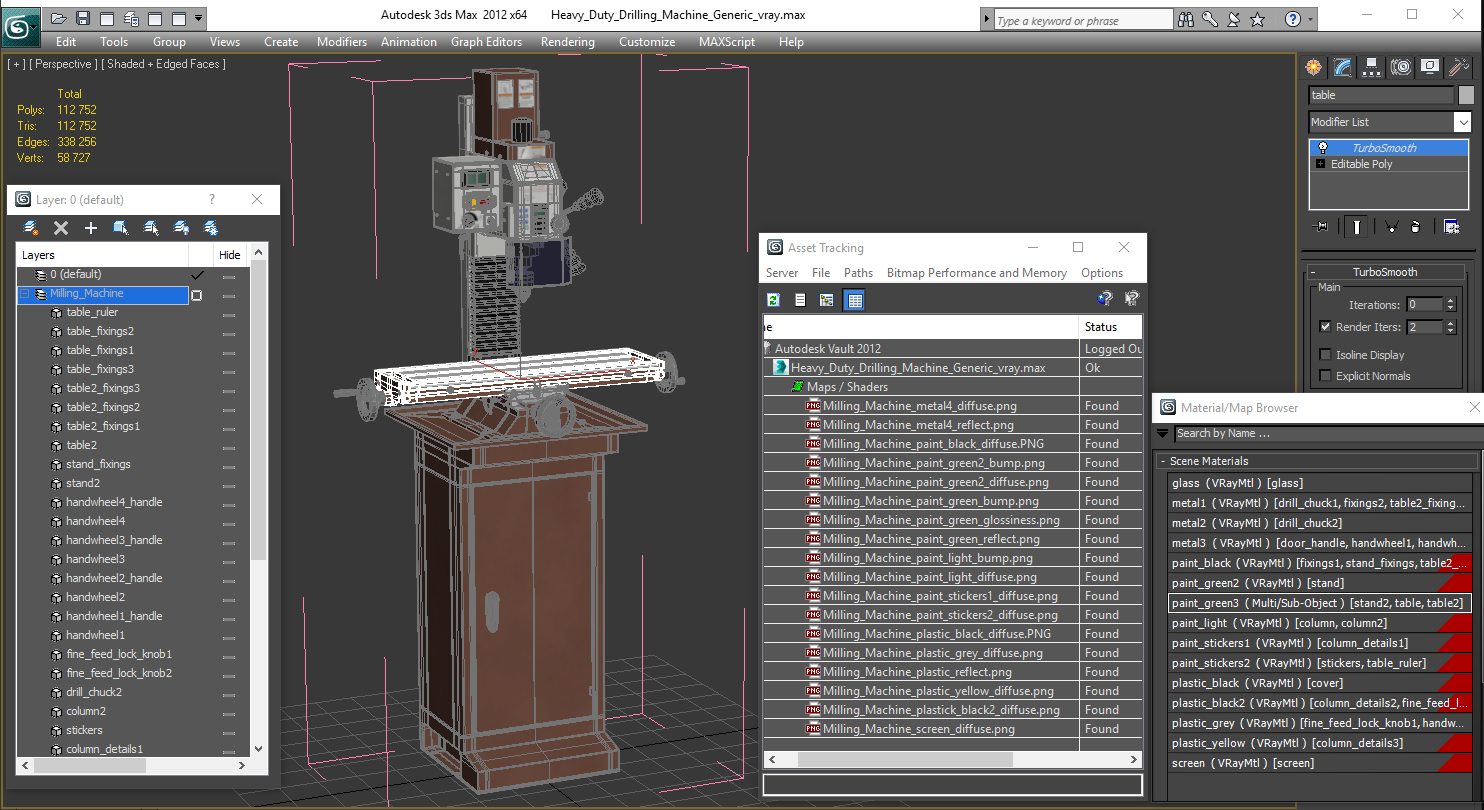The height and width of the screenshot is (810, 1484).
Task: Click the Help question mark icon in title bar
Action: 1293,18
